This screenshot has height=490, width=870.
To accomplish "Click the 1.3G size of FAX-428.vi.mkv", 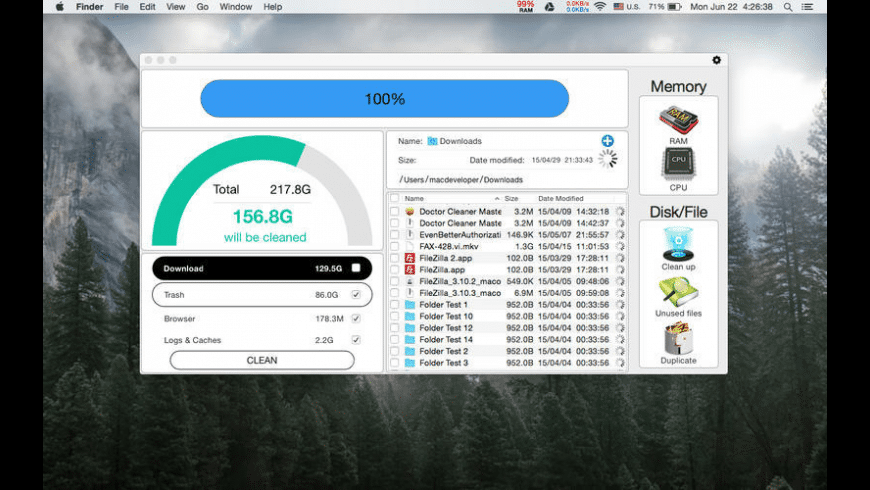I will [x=524, y=246].
